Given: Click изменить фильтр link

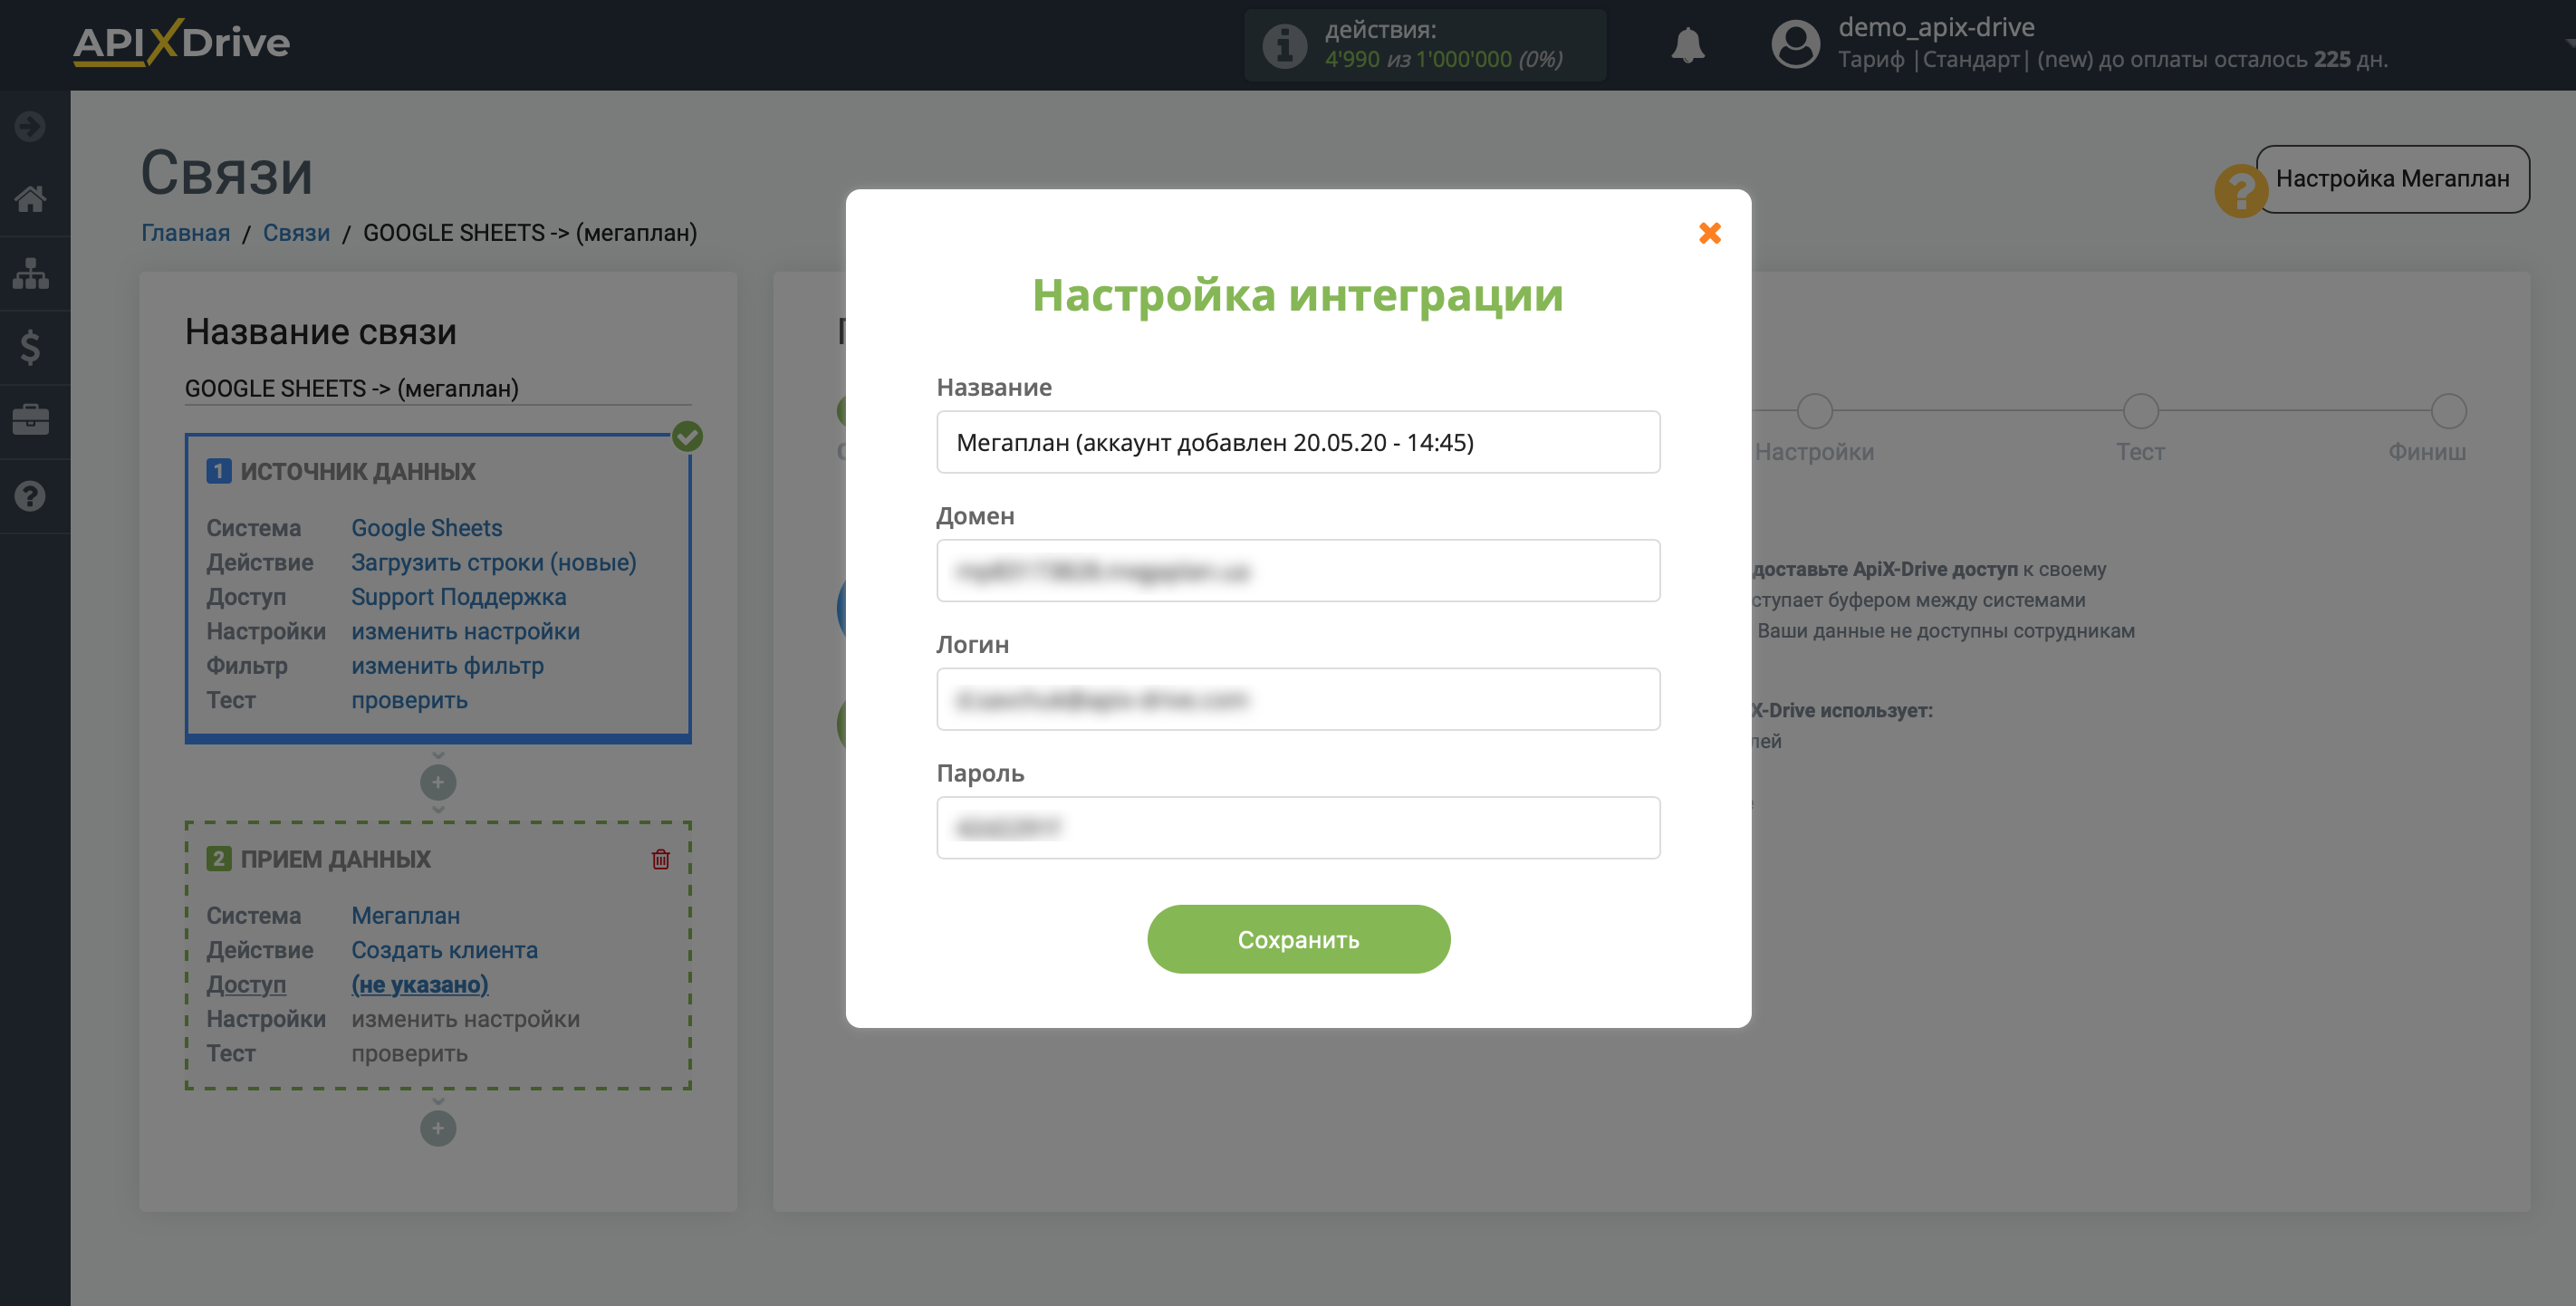Looking at the screenshot, I should click(x=447, y=666).
